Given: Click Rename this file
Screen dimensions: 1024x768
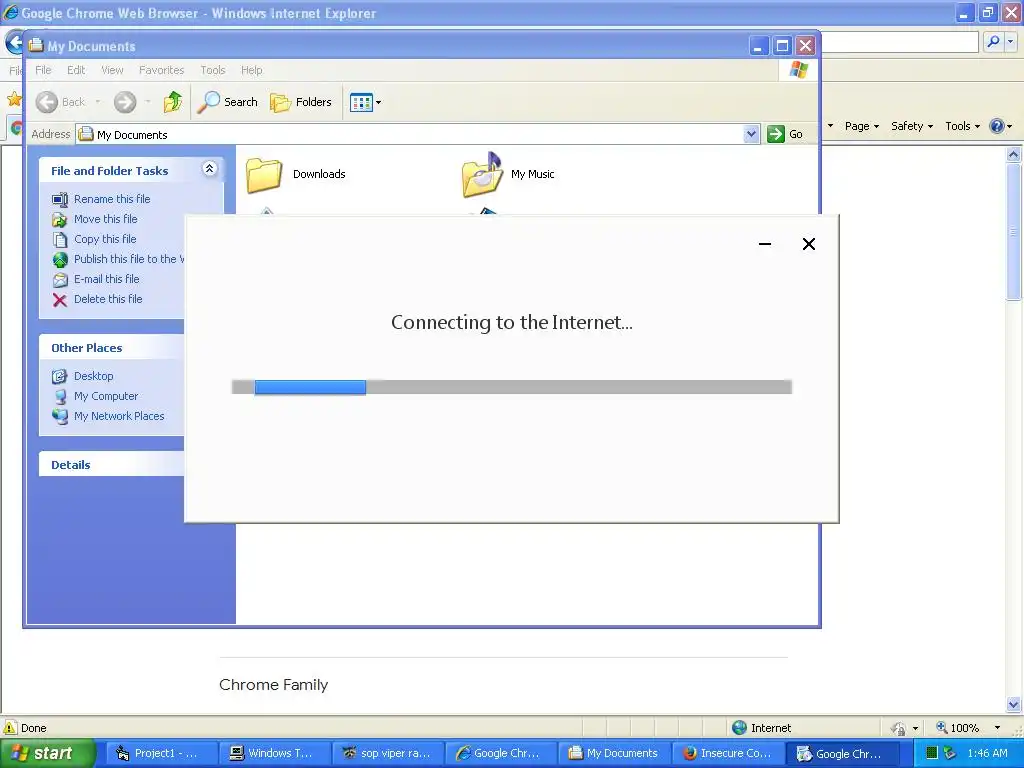Looking at the screenshot, I should click(x=112, y=199).
